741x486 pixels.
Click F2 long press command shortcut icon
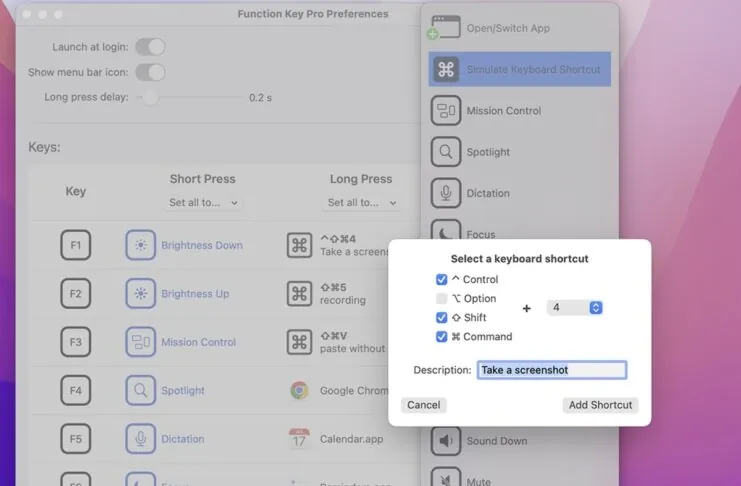click(300, 294)
